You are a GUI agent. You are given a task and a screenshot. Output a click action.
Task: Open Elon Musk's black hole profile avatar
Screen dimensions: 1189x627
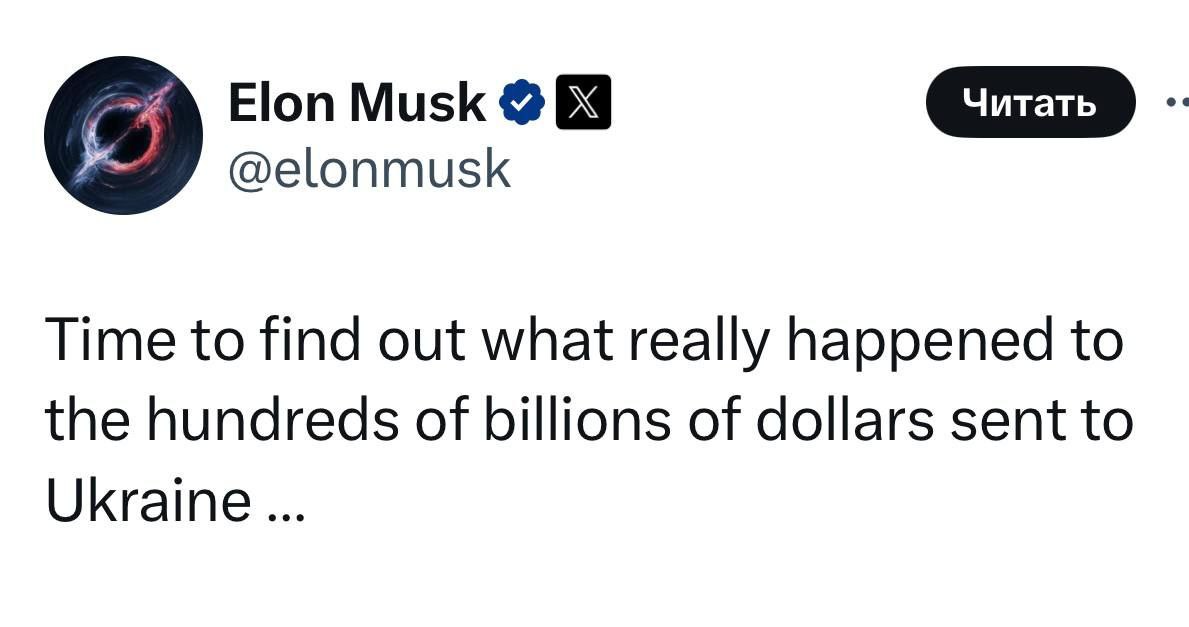click(x=124, y=133)
